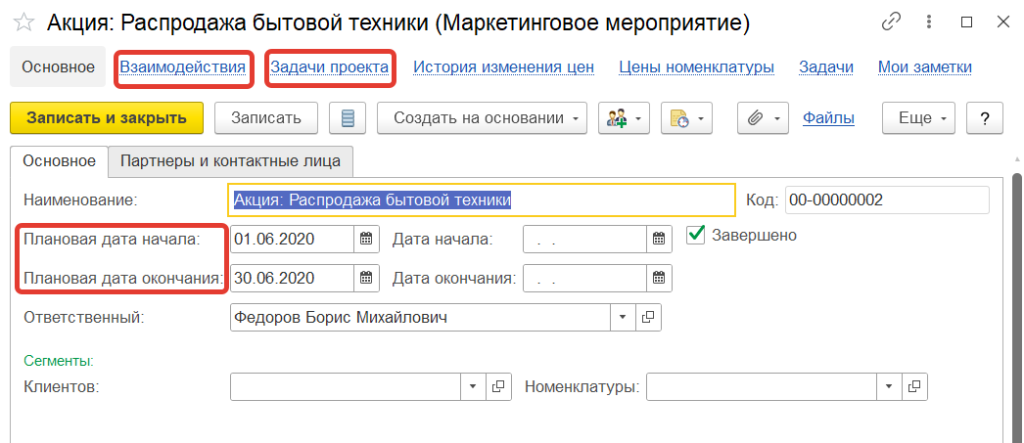1024x443 pixels.
Task: Add this form to favorites with star icon
Action: pyautogui.click(x=27, y=22)
